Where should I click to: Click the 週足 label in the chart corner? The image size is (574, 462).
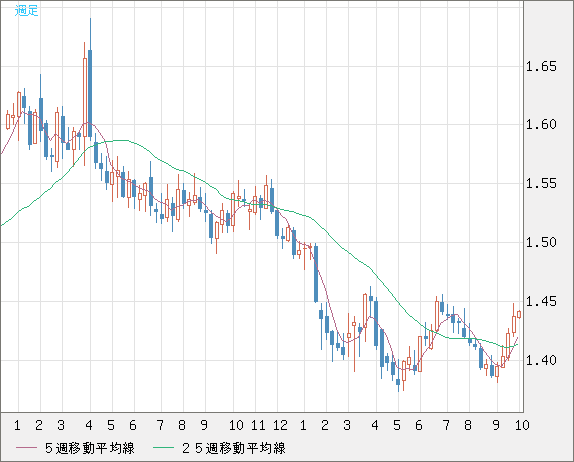tap(26, 10)
